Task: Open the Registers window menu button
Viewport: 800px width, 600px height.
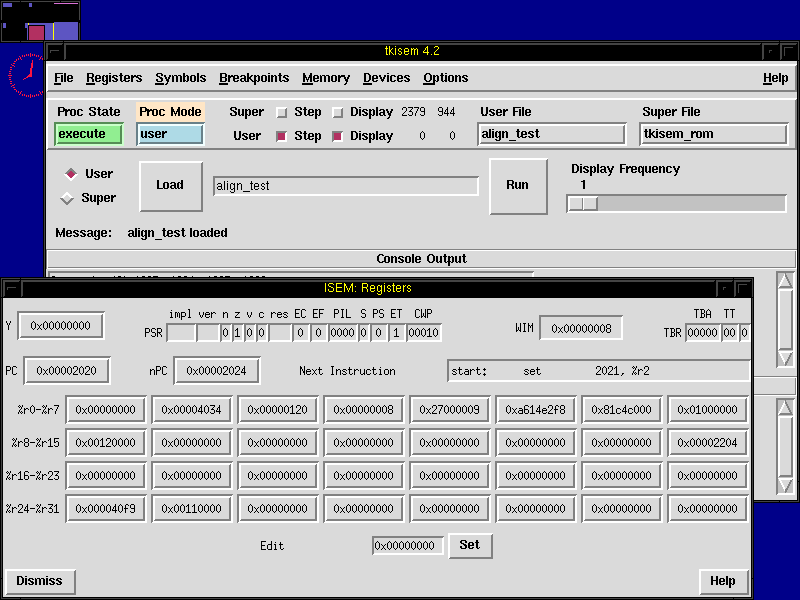Action: pos(12,289)
